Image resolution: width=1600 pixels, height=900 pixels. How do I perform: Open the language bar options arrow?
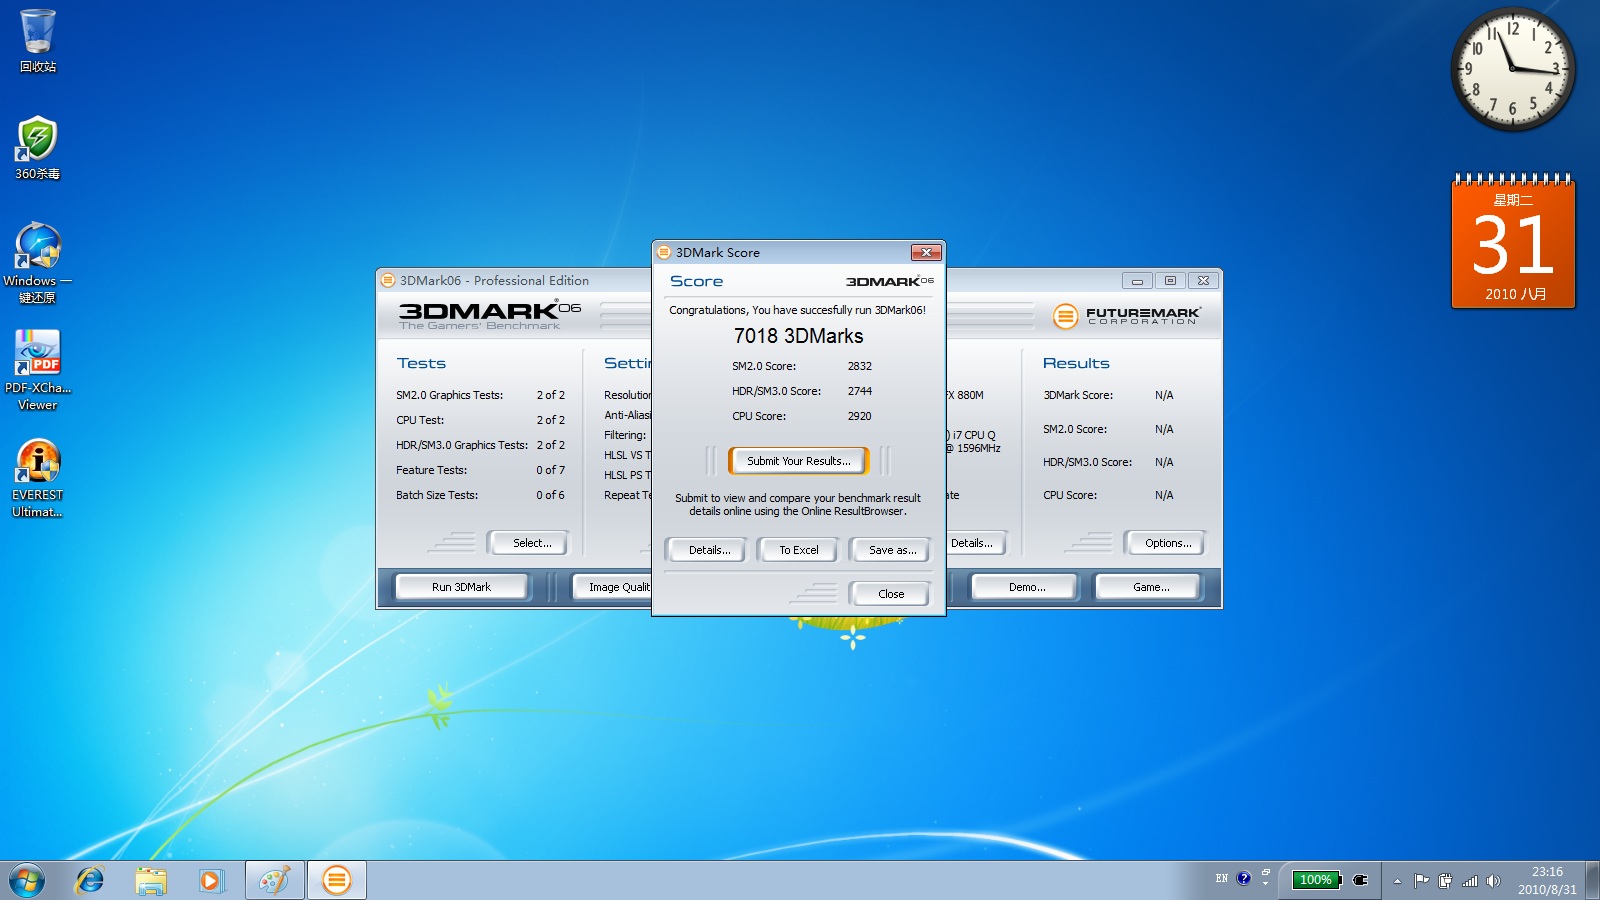coord(1265,884)
